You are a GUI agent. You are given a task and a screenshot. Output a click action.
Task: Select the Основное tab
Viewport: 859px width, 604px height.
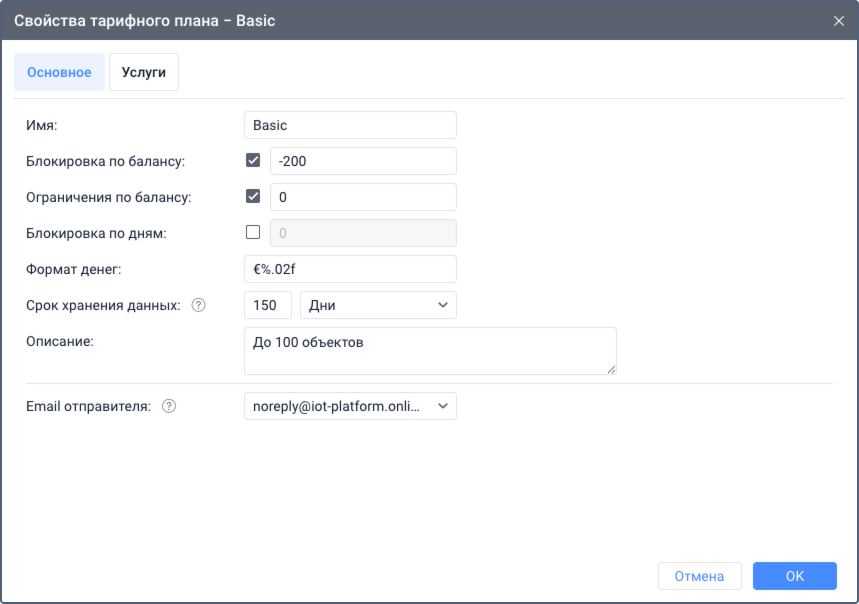(59, 73)
